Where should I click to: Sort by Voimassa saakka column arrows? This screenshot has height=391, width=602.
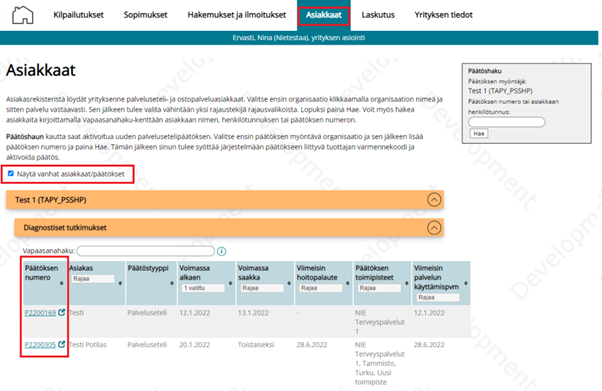point(289,283)
